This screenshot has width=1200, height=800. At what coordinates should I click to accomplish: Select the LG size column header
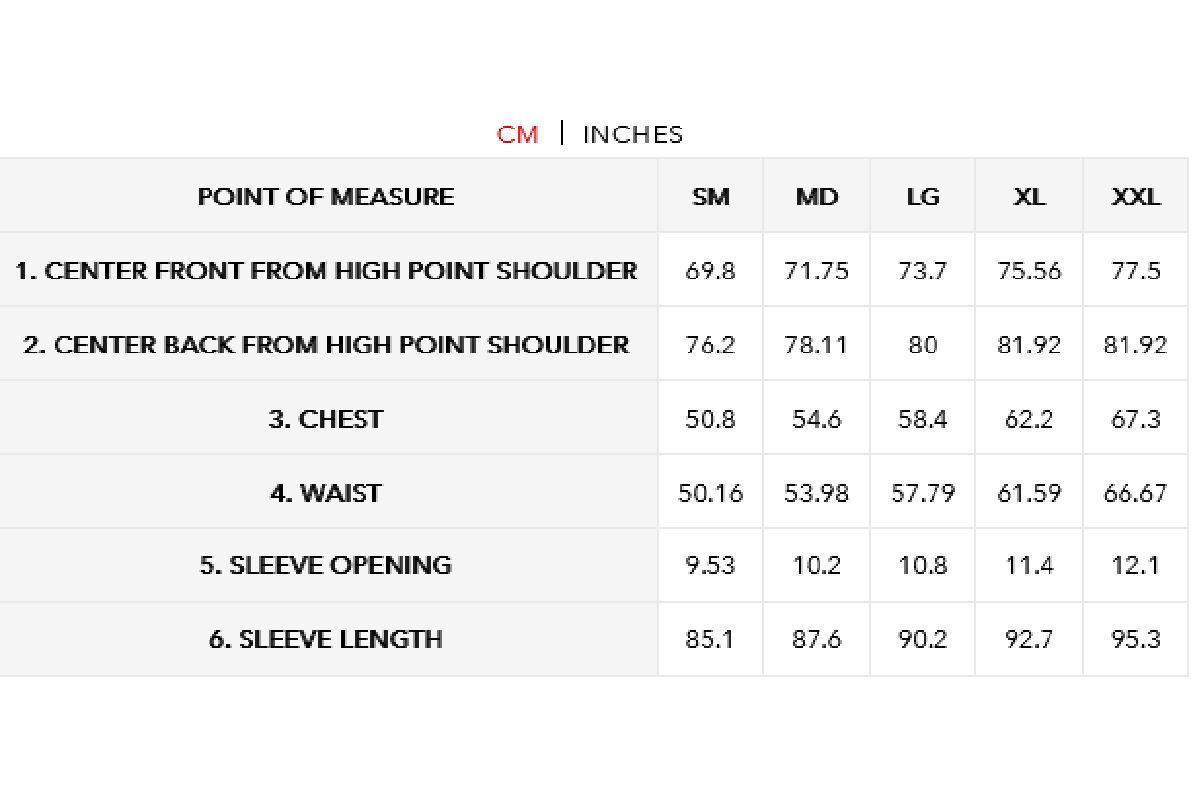[923, 196]
